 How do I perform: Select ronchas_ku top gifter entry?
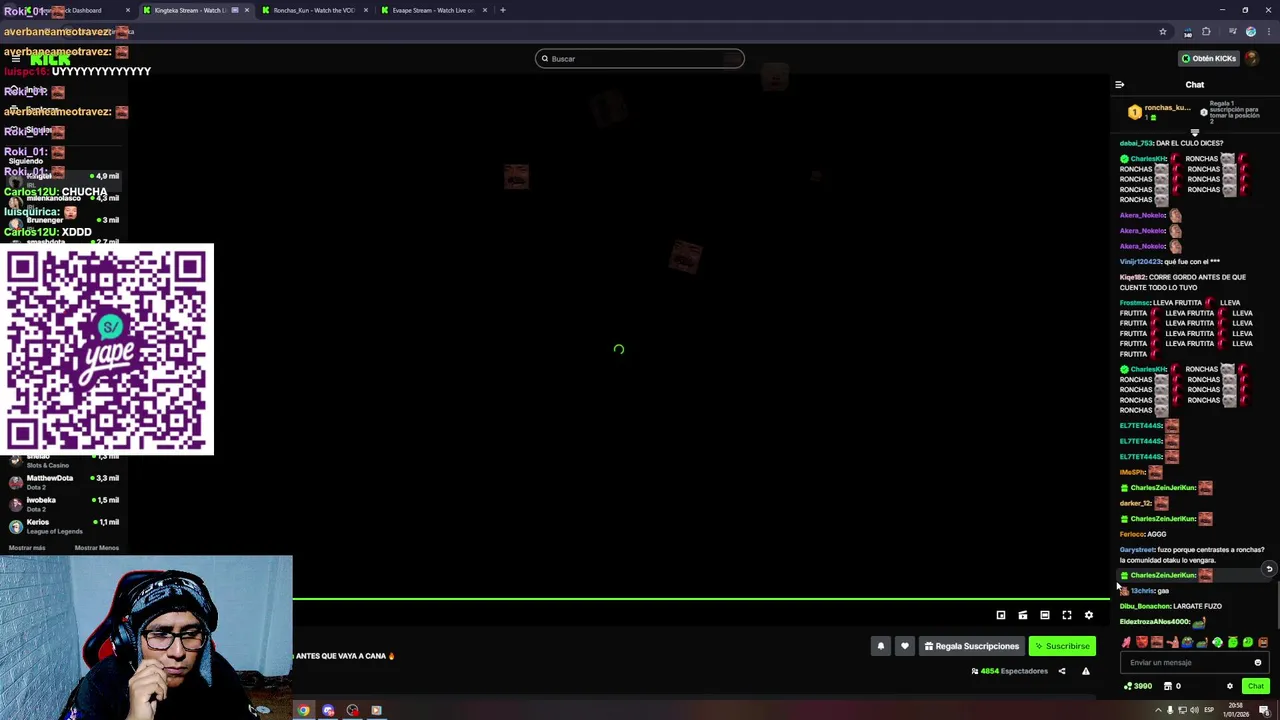click(1159, 112)
